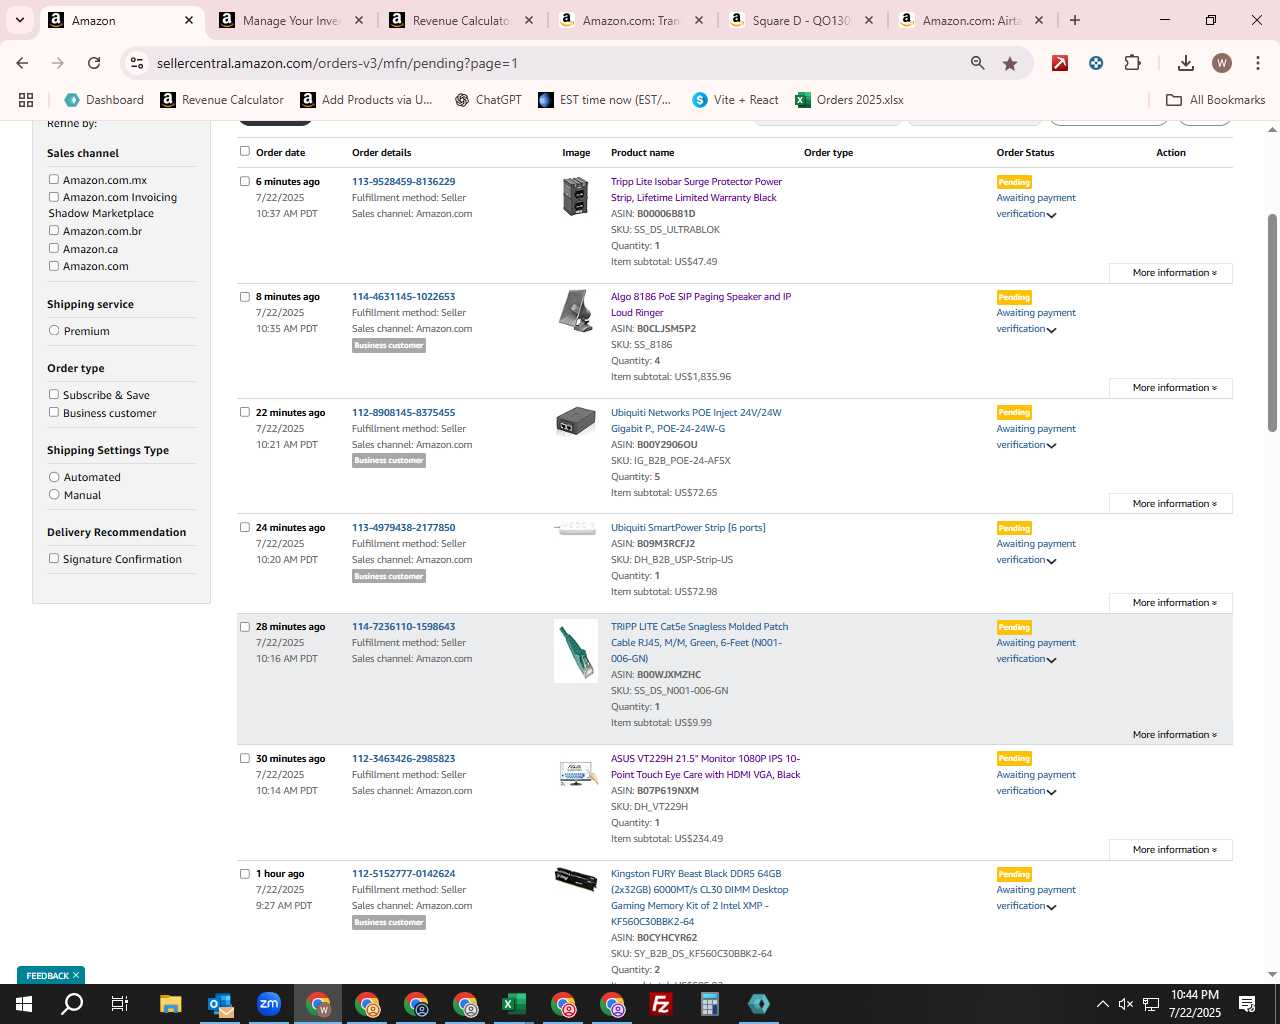This screenshot has width=1280, height=1024.
Task: Open order 112-3463426-2985823 details
Action: click(x=403, y=759)
